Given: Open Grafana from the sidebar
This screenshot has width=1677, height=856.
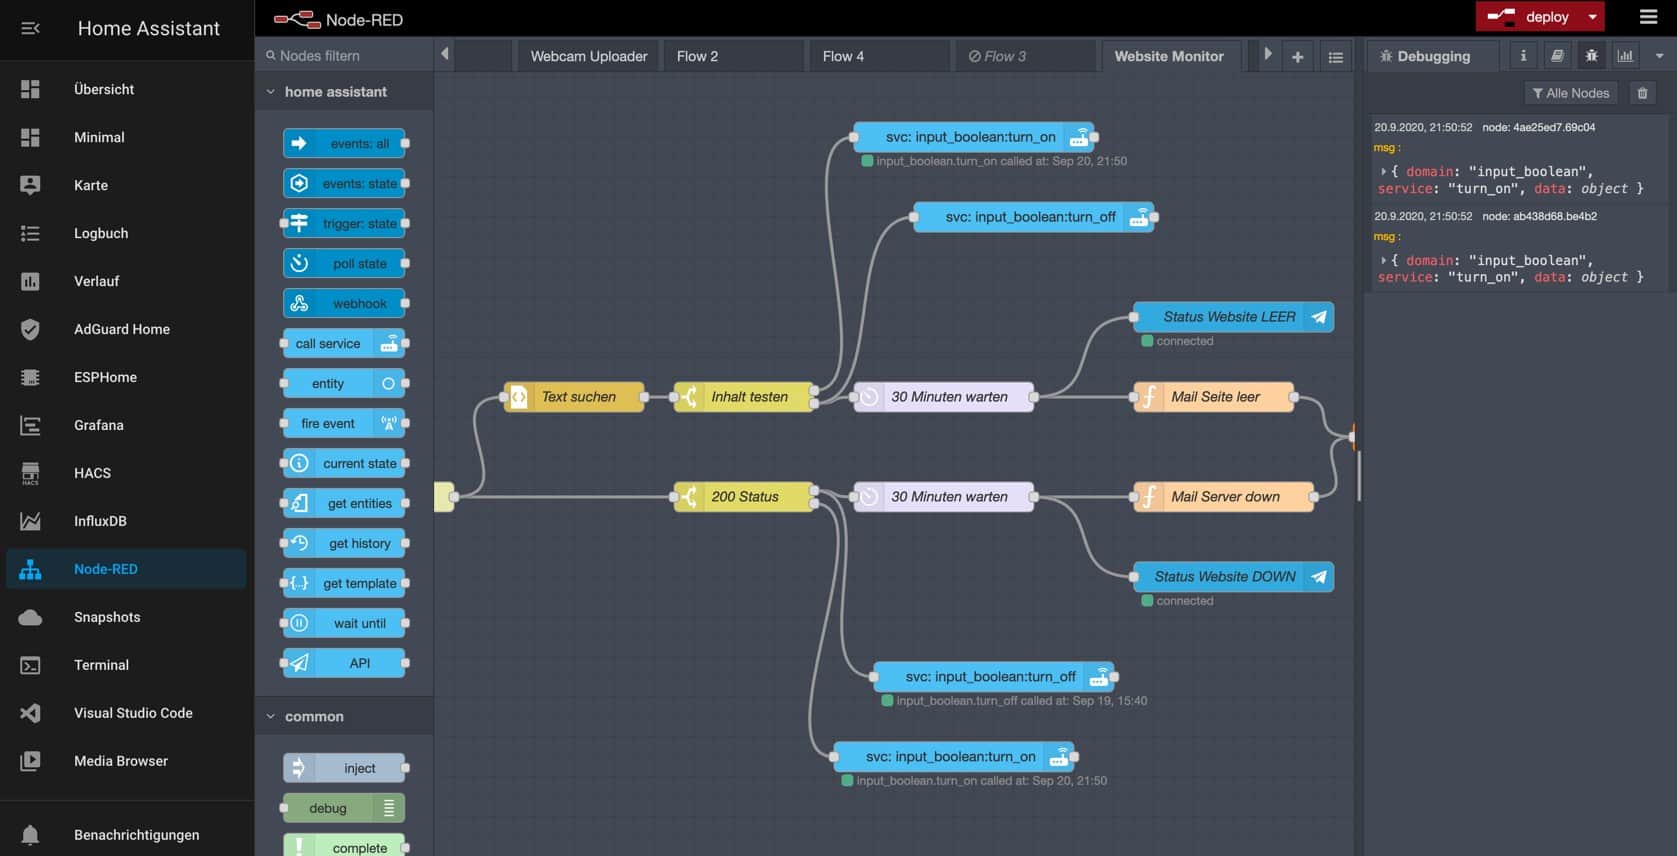Looking at the screenshot, I should (x=98, y=425).
